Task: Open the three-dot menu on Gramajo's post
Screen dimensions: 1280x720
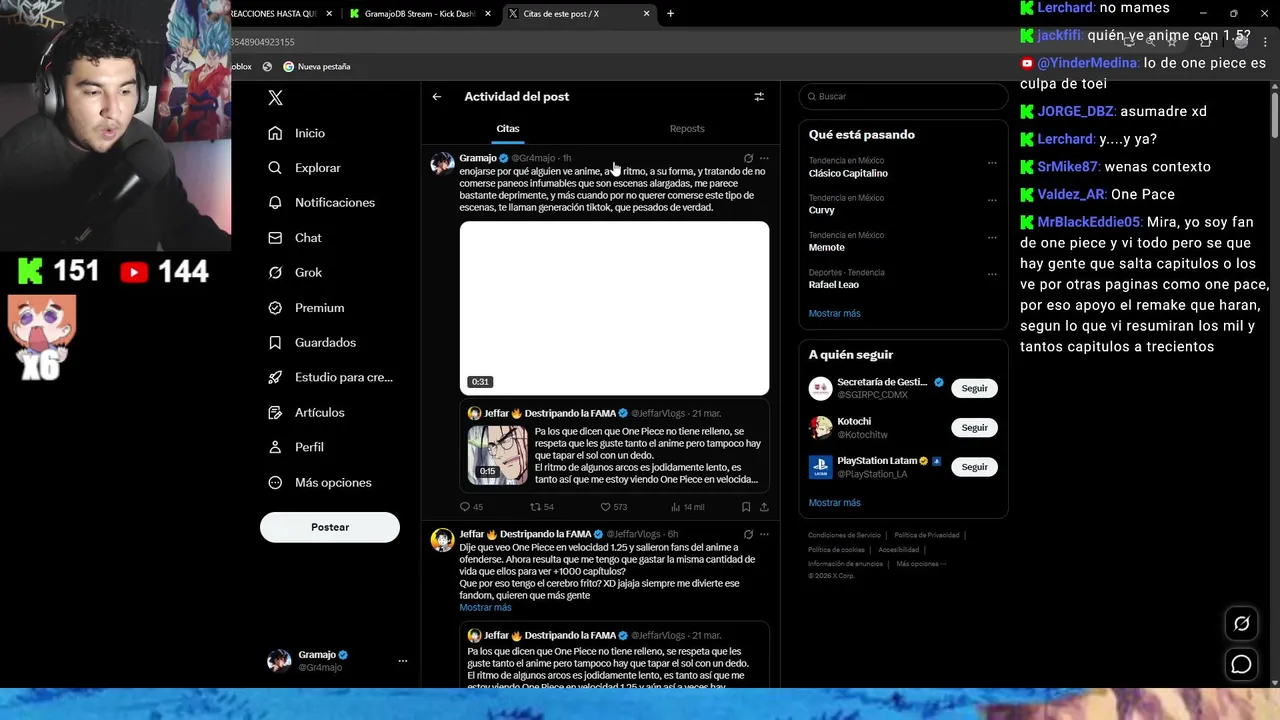Action: [764, 158]
